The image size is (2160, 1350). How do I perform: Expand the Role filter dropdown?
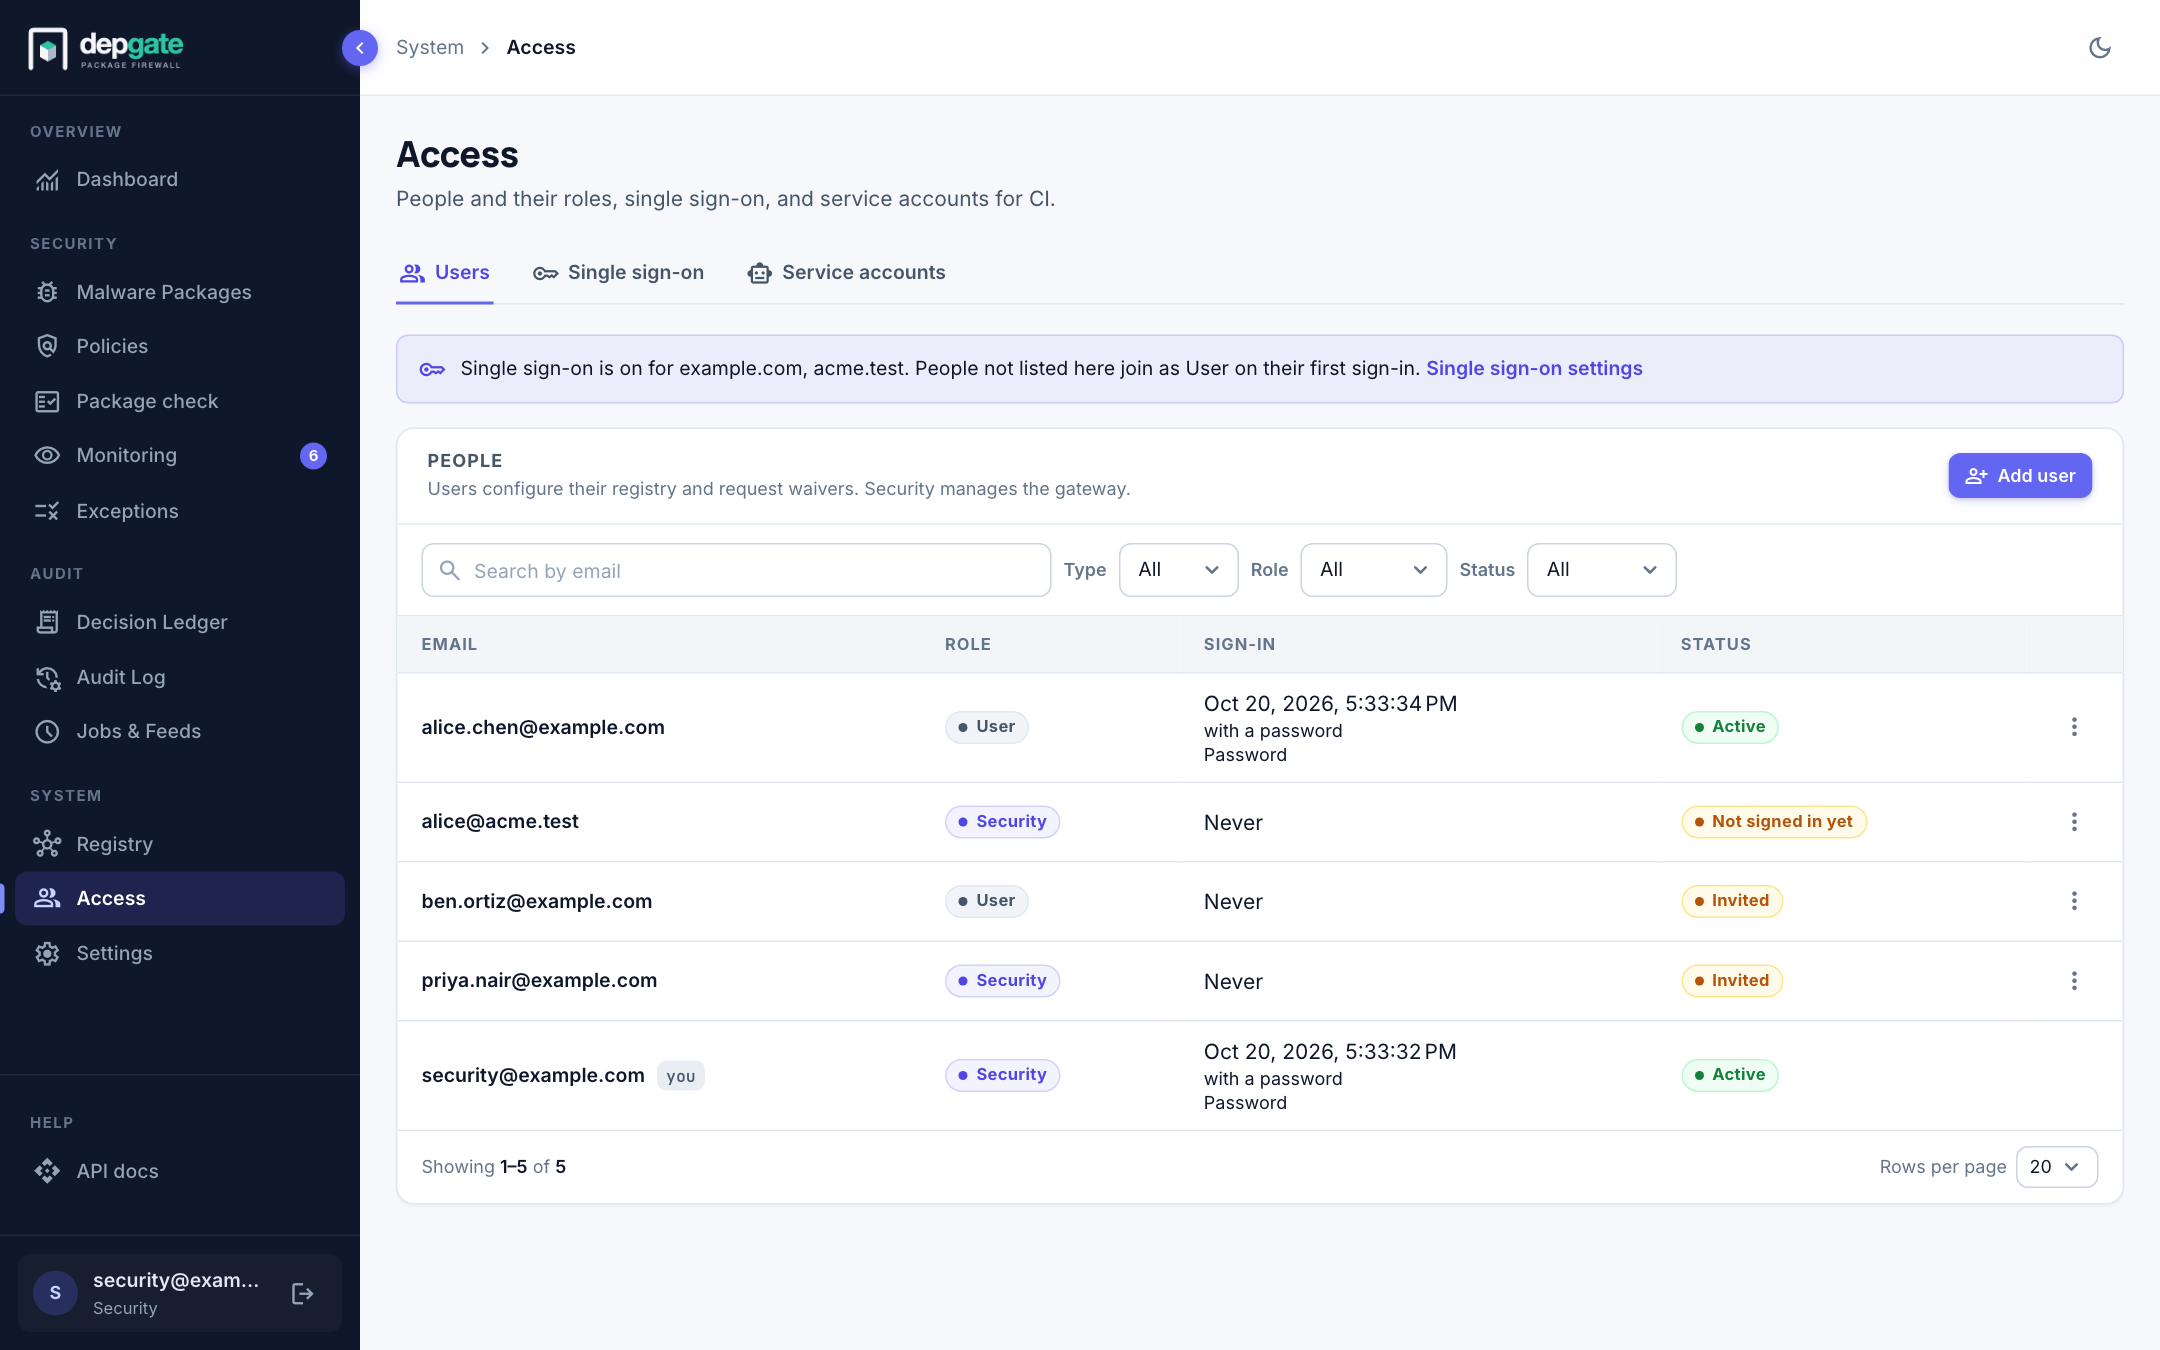pyautogui.click(x=1373, y=570)
